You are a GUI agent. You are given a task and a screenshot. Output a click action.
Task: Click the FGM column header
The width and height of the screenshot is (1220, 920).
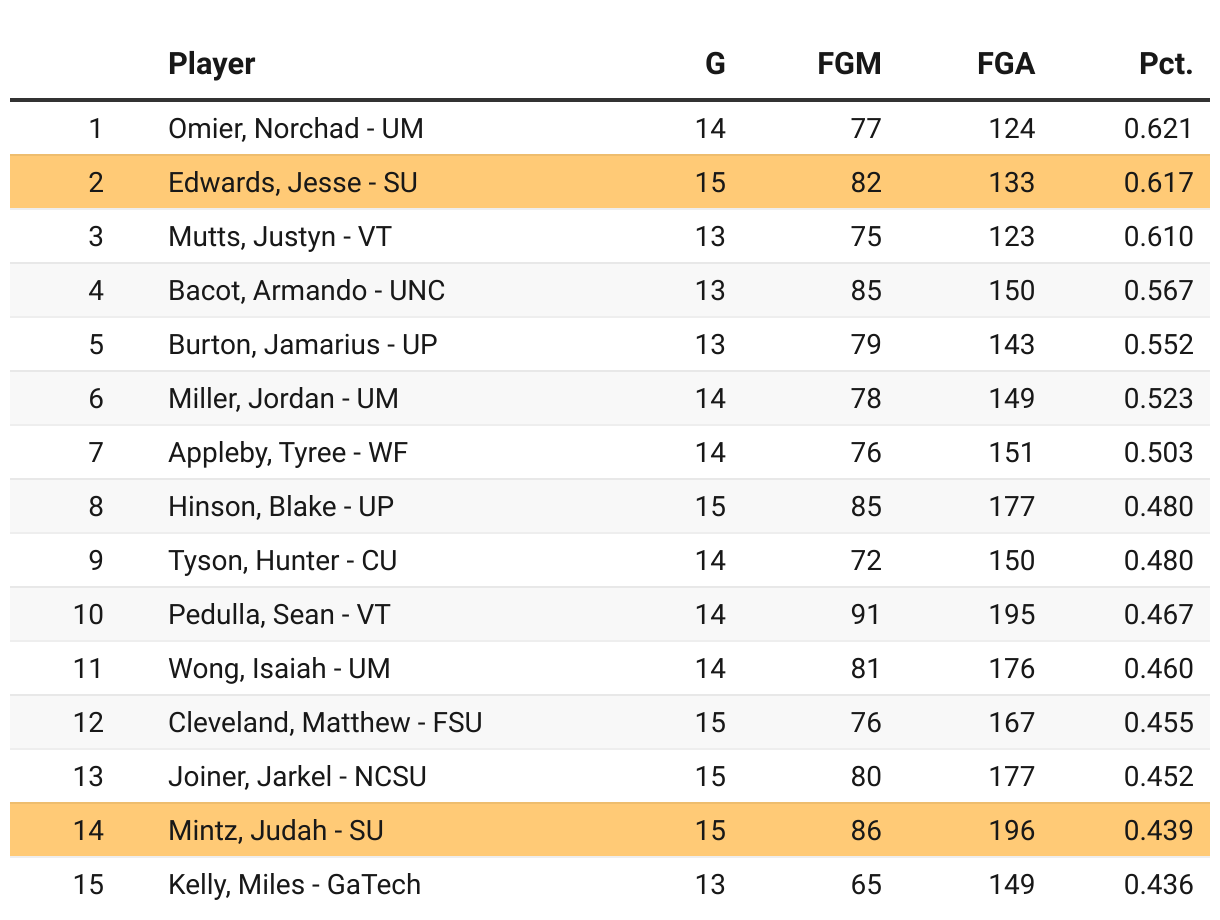click(x=849, y=65)
